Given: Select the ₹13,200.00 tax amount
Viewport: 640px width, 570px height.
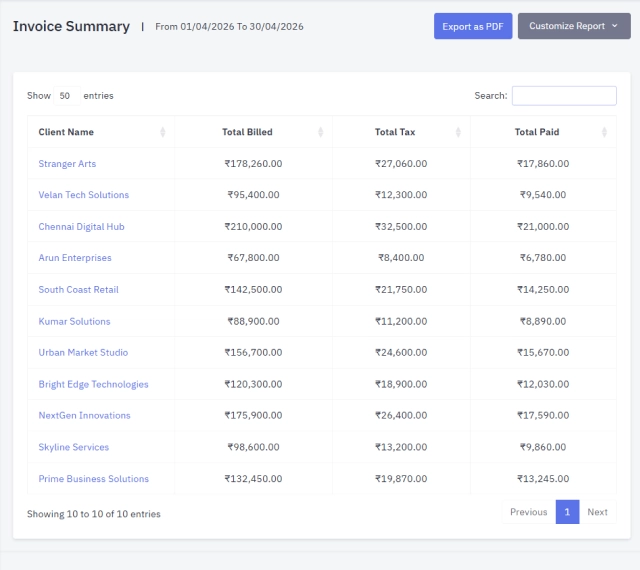Looking at the screenshot, I should (x=401, y=447).
